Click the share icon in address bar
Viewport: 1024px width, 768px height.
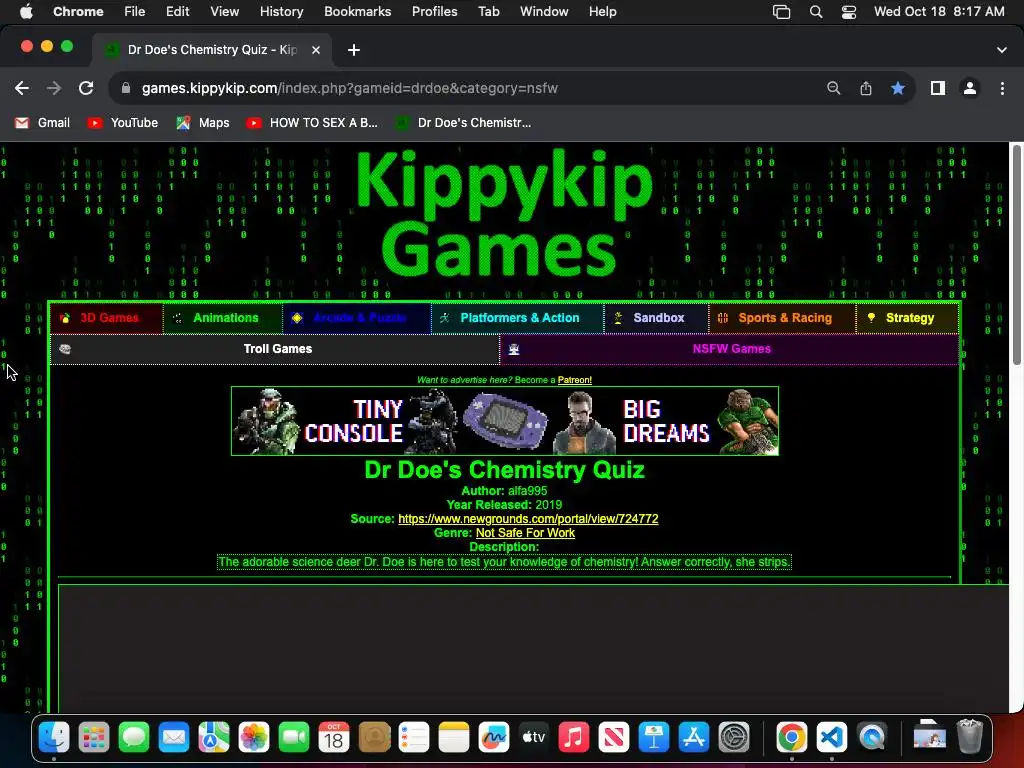coord(866,88)
